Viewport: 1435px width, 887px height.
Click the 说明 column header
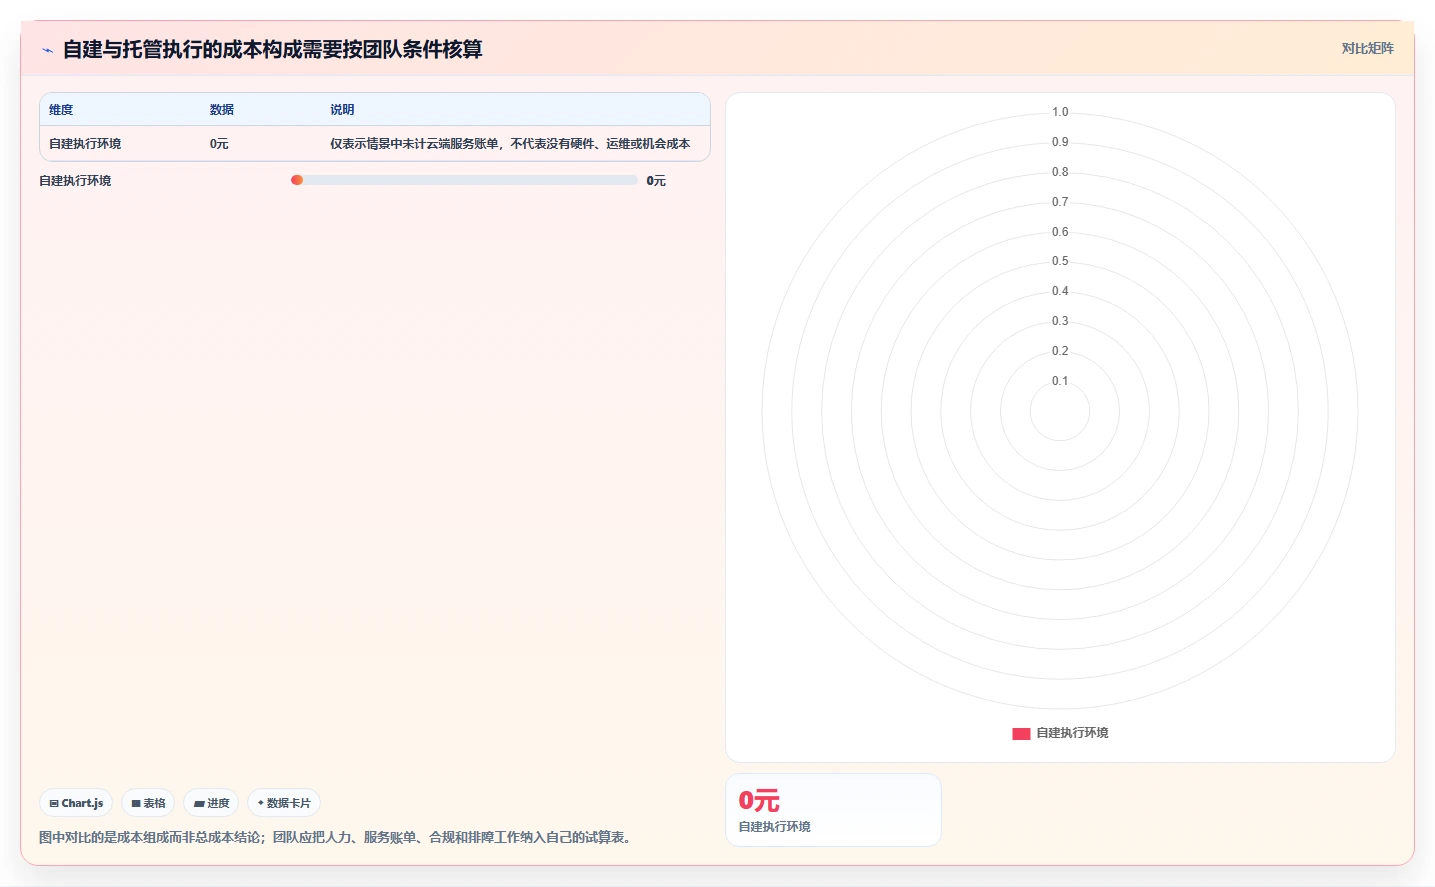(342, 110)
